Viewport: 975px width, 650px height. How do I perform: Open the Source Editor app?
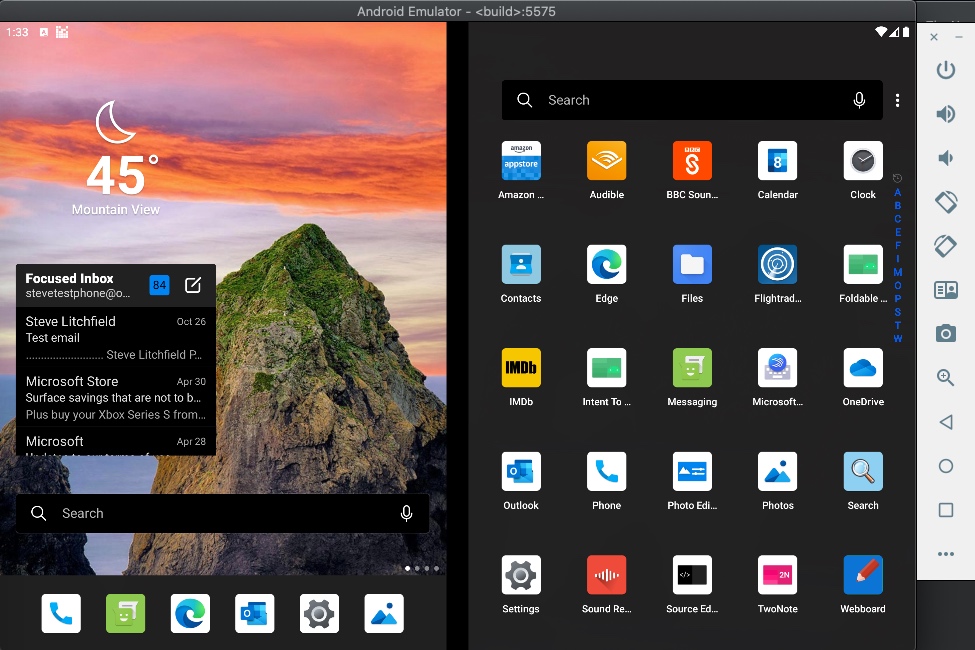(x=692, y=575)
